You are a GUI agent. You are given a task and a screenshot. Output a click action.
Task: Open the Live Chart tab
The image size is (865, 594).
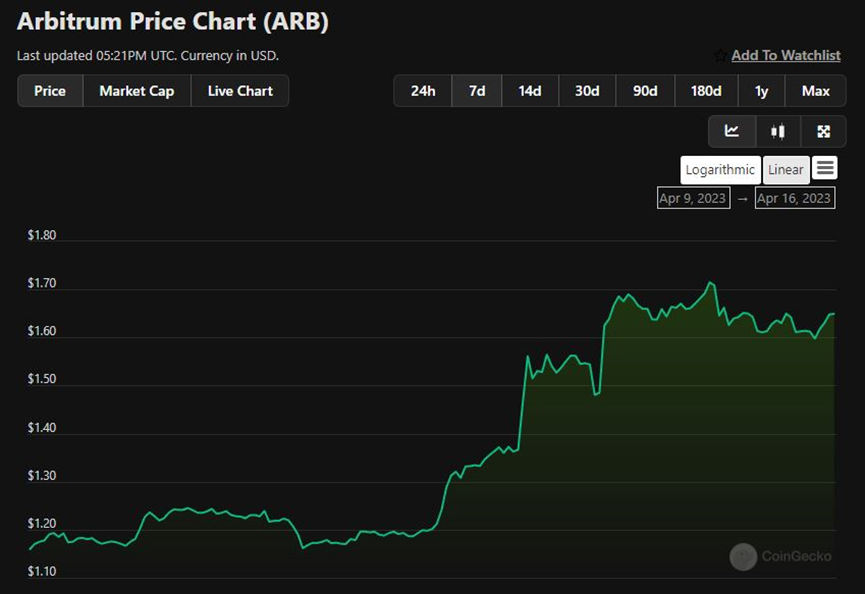240,91
